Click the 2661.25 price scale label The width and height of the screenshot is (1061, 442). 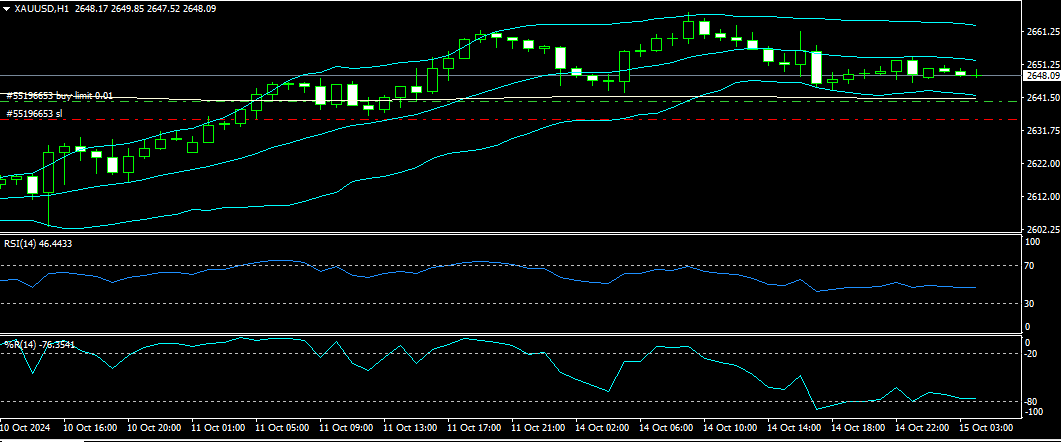[1042, 32]
